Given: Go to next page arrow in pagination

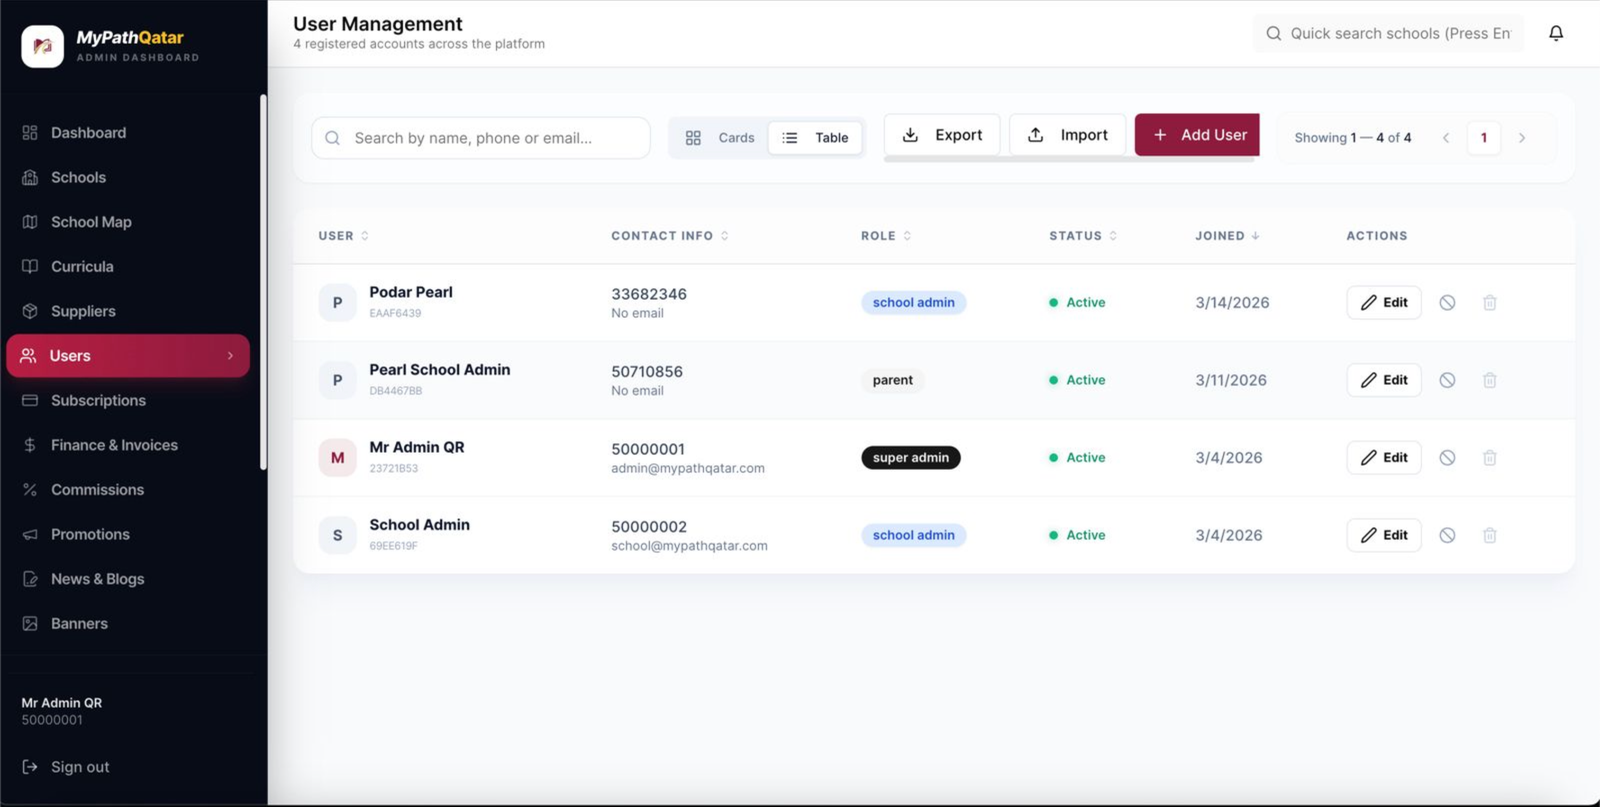Looking at the screenshot, I should coord(1521,138).
